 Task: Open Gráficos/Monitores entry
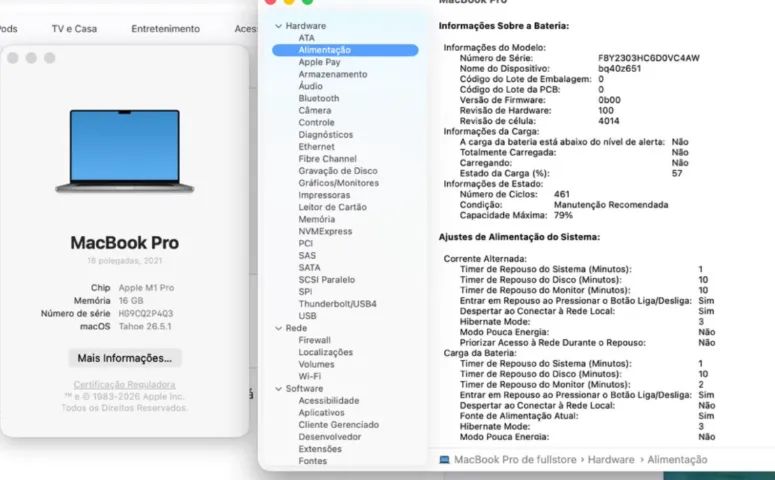339,183
